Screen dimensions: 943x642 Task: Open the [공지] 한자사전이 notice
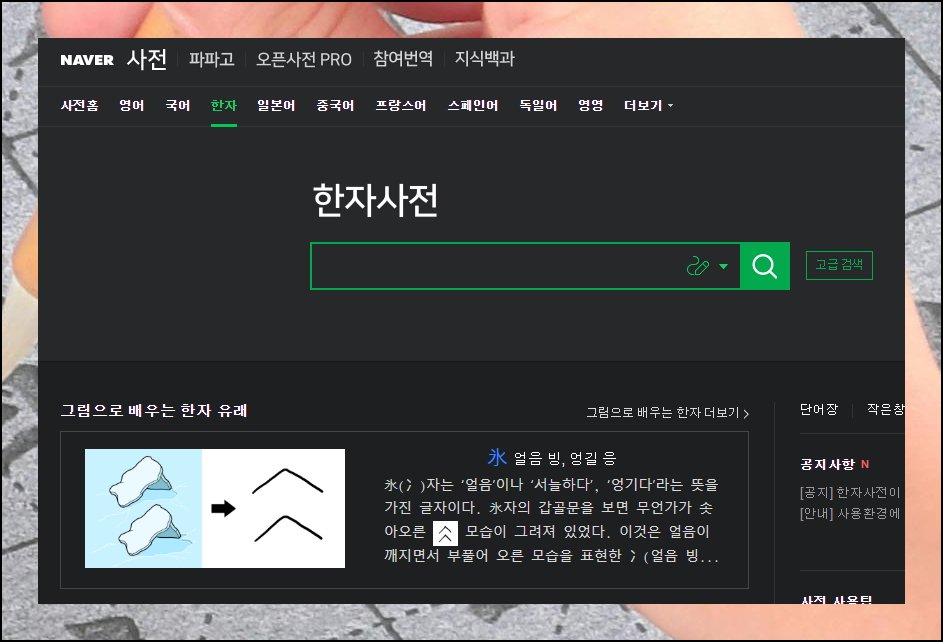pos(850,492)
